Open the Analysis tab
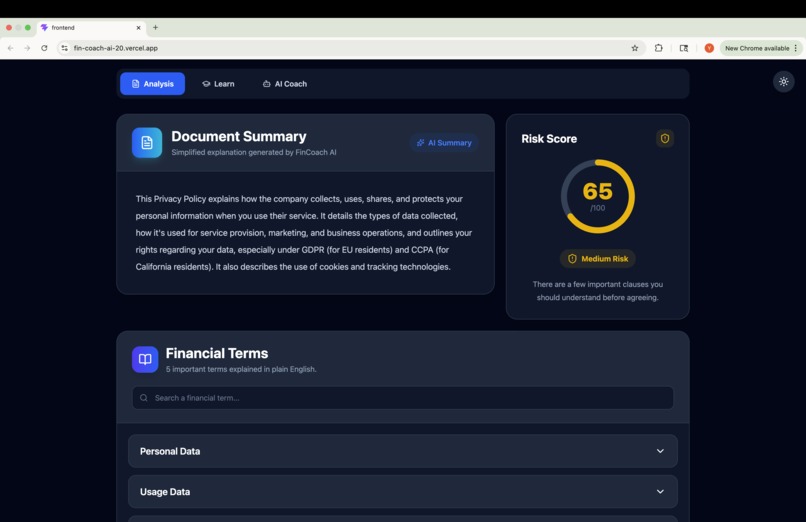This screenshot has width=806, height=522. pyautogui.click(x=152, y=84)
